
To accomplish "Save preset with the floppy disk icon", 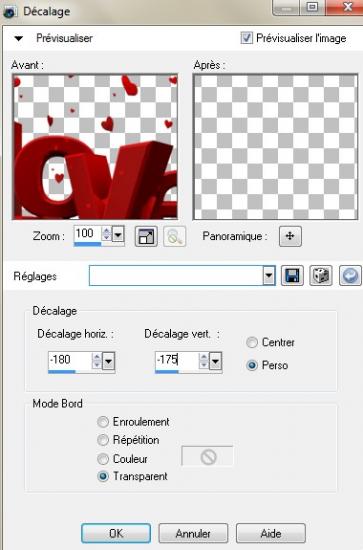I will point(292,276).
